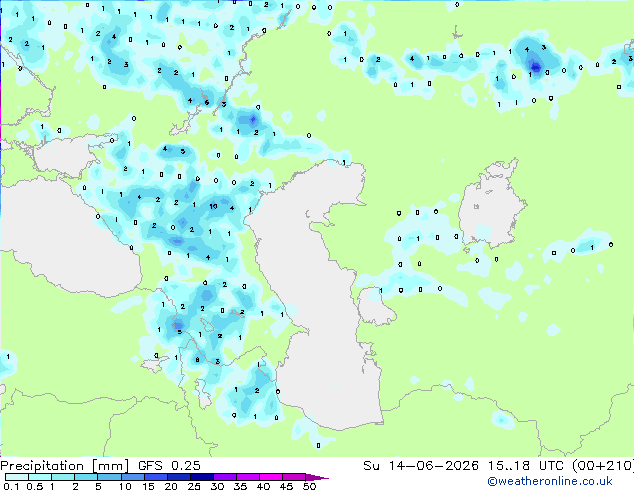This screenshot has width=634, height=490.
Task: Pick the 5–10 mm legend color box
Action: [x=110, y=477]
